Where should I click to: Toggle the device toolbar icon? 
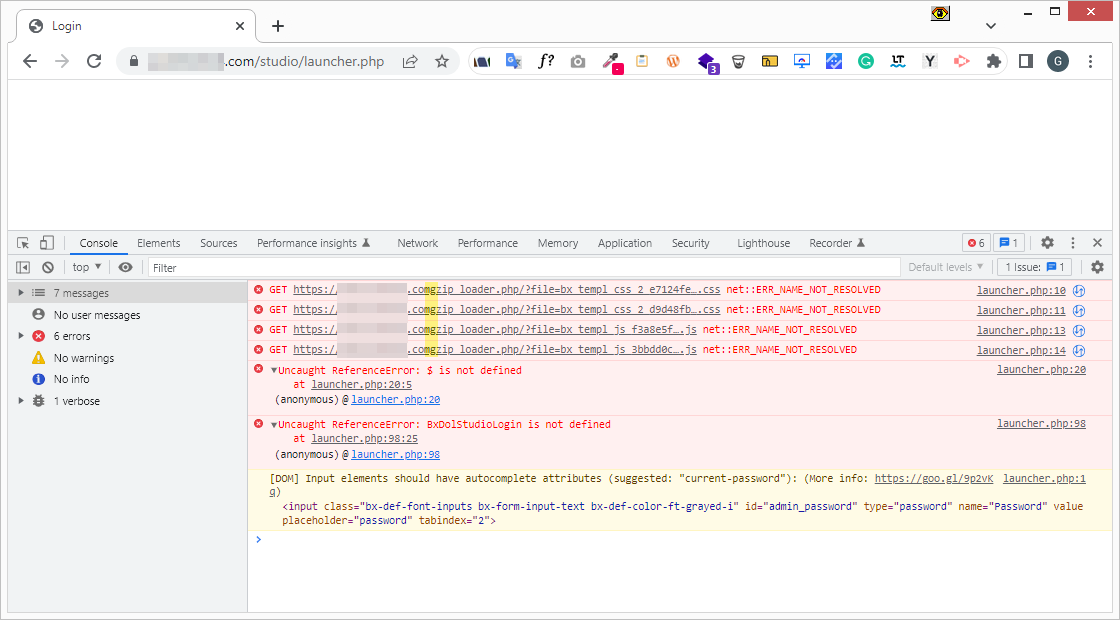[x=46, y=243]
